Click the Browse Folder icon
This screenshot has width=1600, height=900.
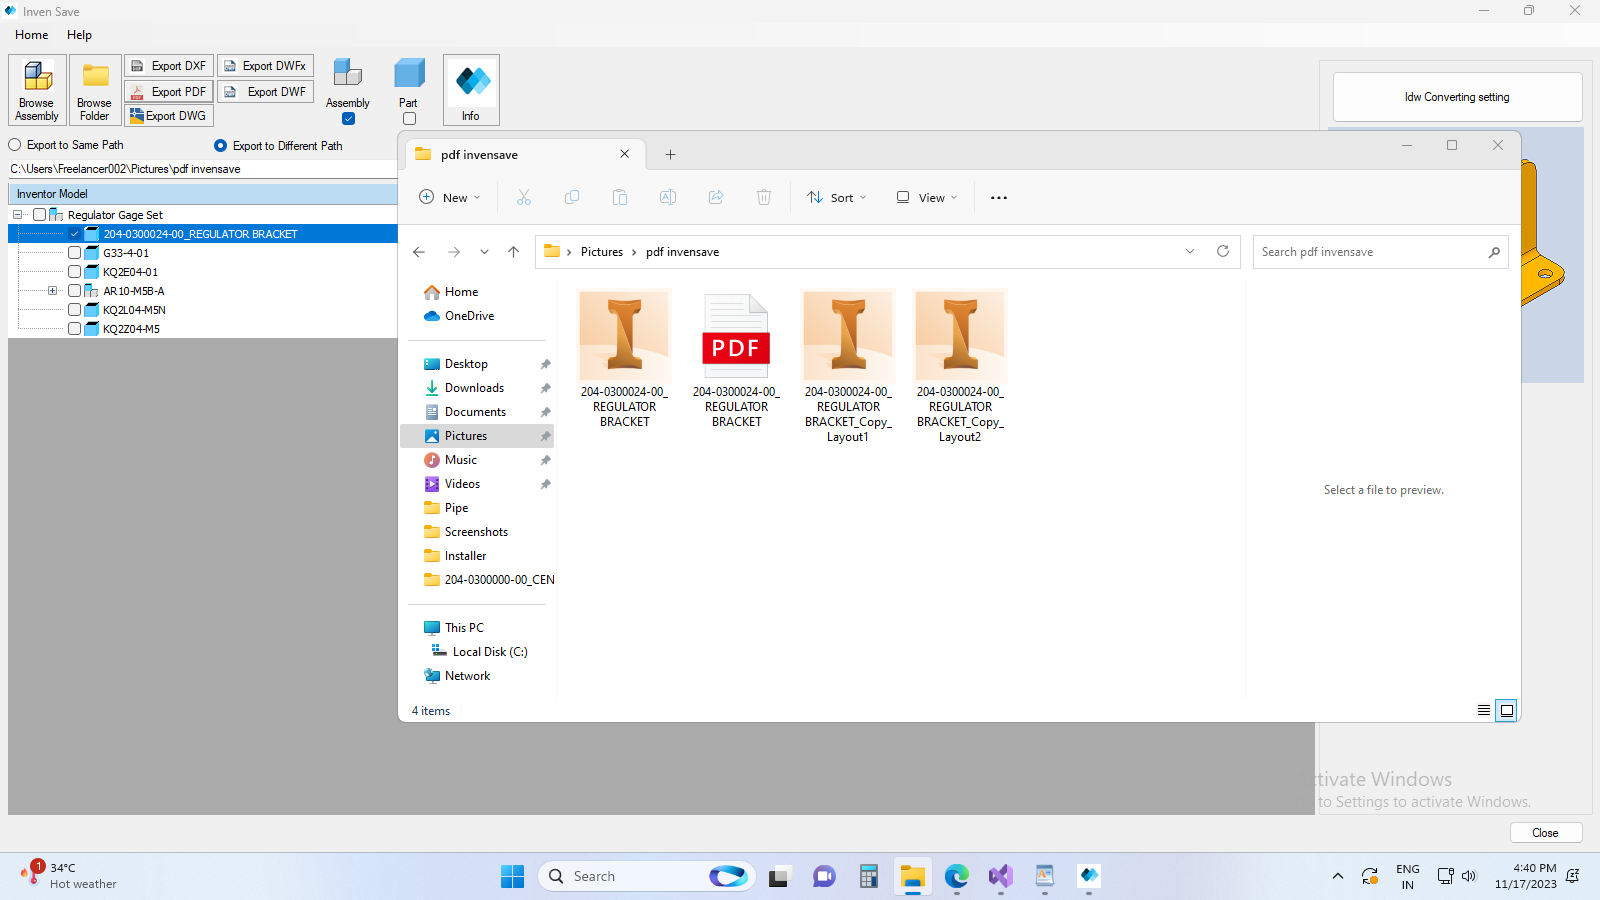pyautogui.click(x=95, y=89)
